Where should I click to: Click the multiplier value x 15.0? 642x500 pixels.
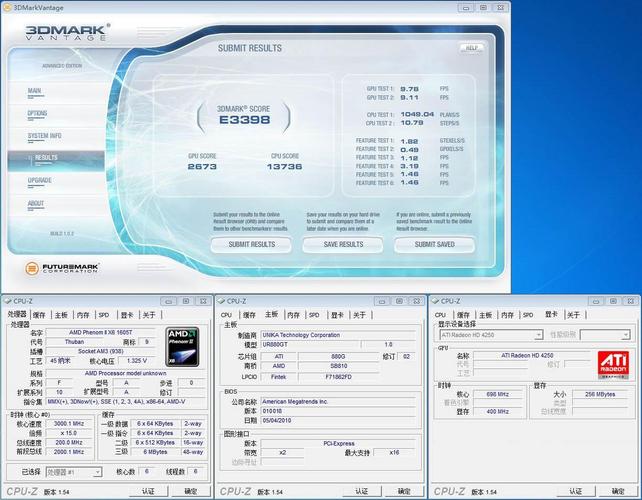tap(69, 433)
